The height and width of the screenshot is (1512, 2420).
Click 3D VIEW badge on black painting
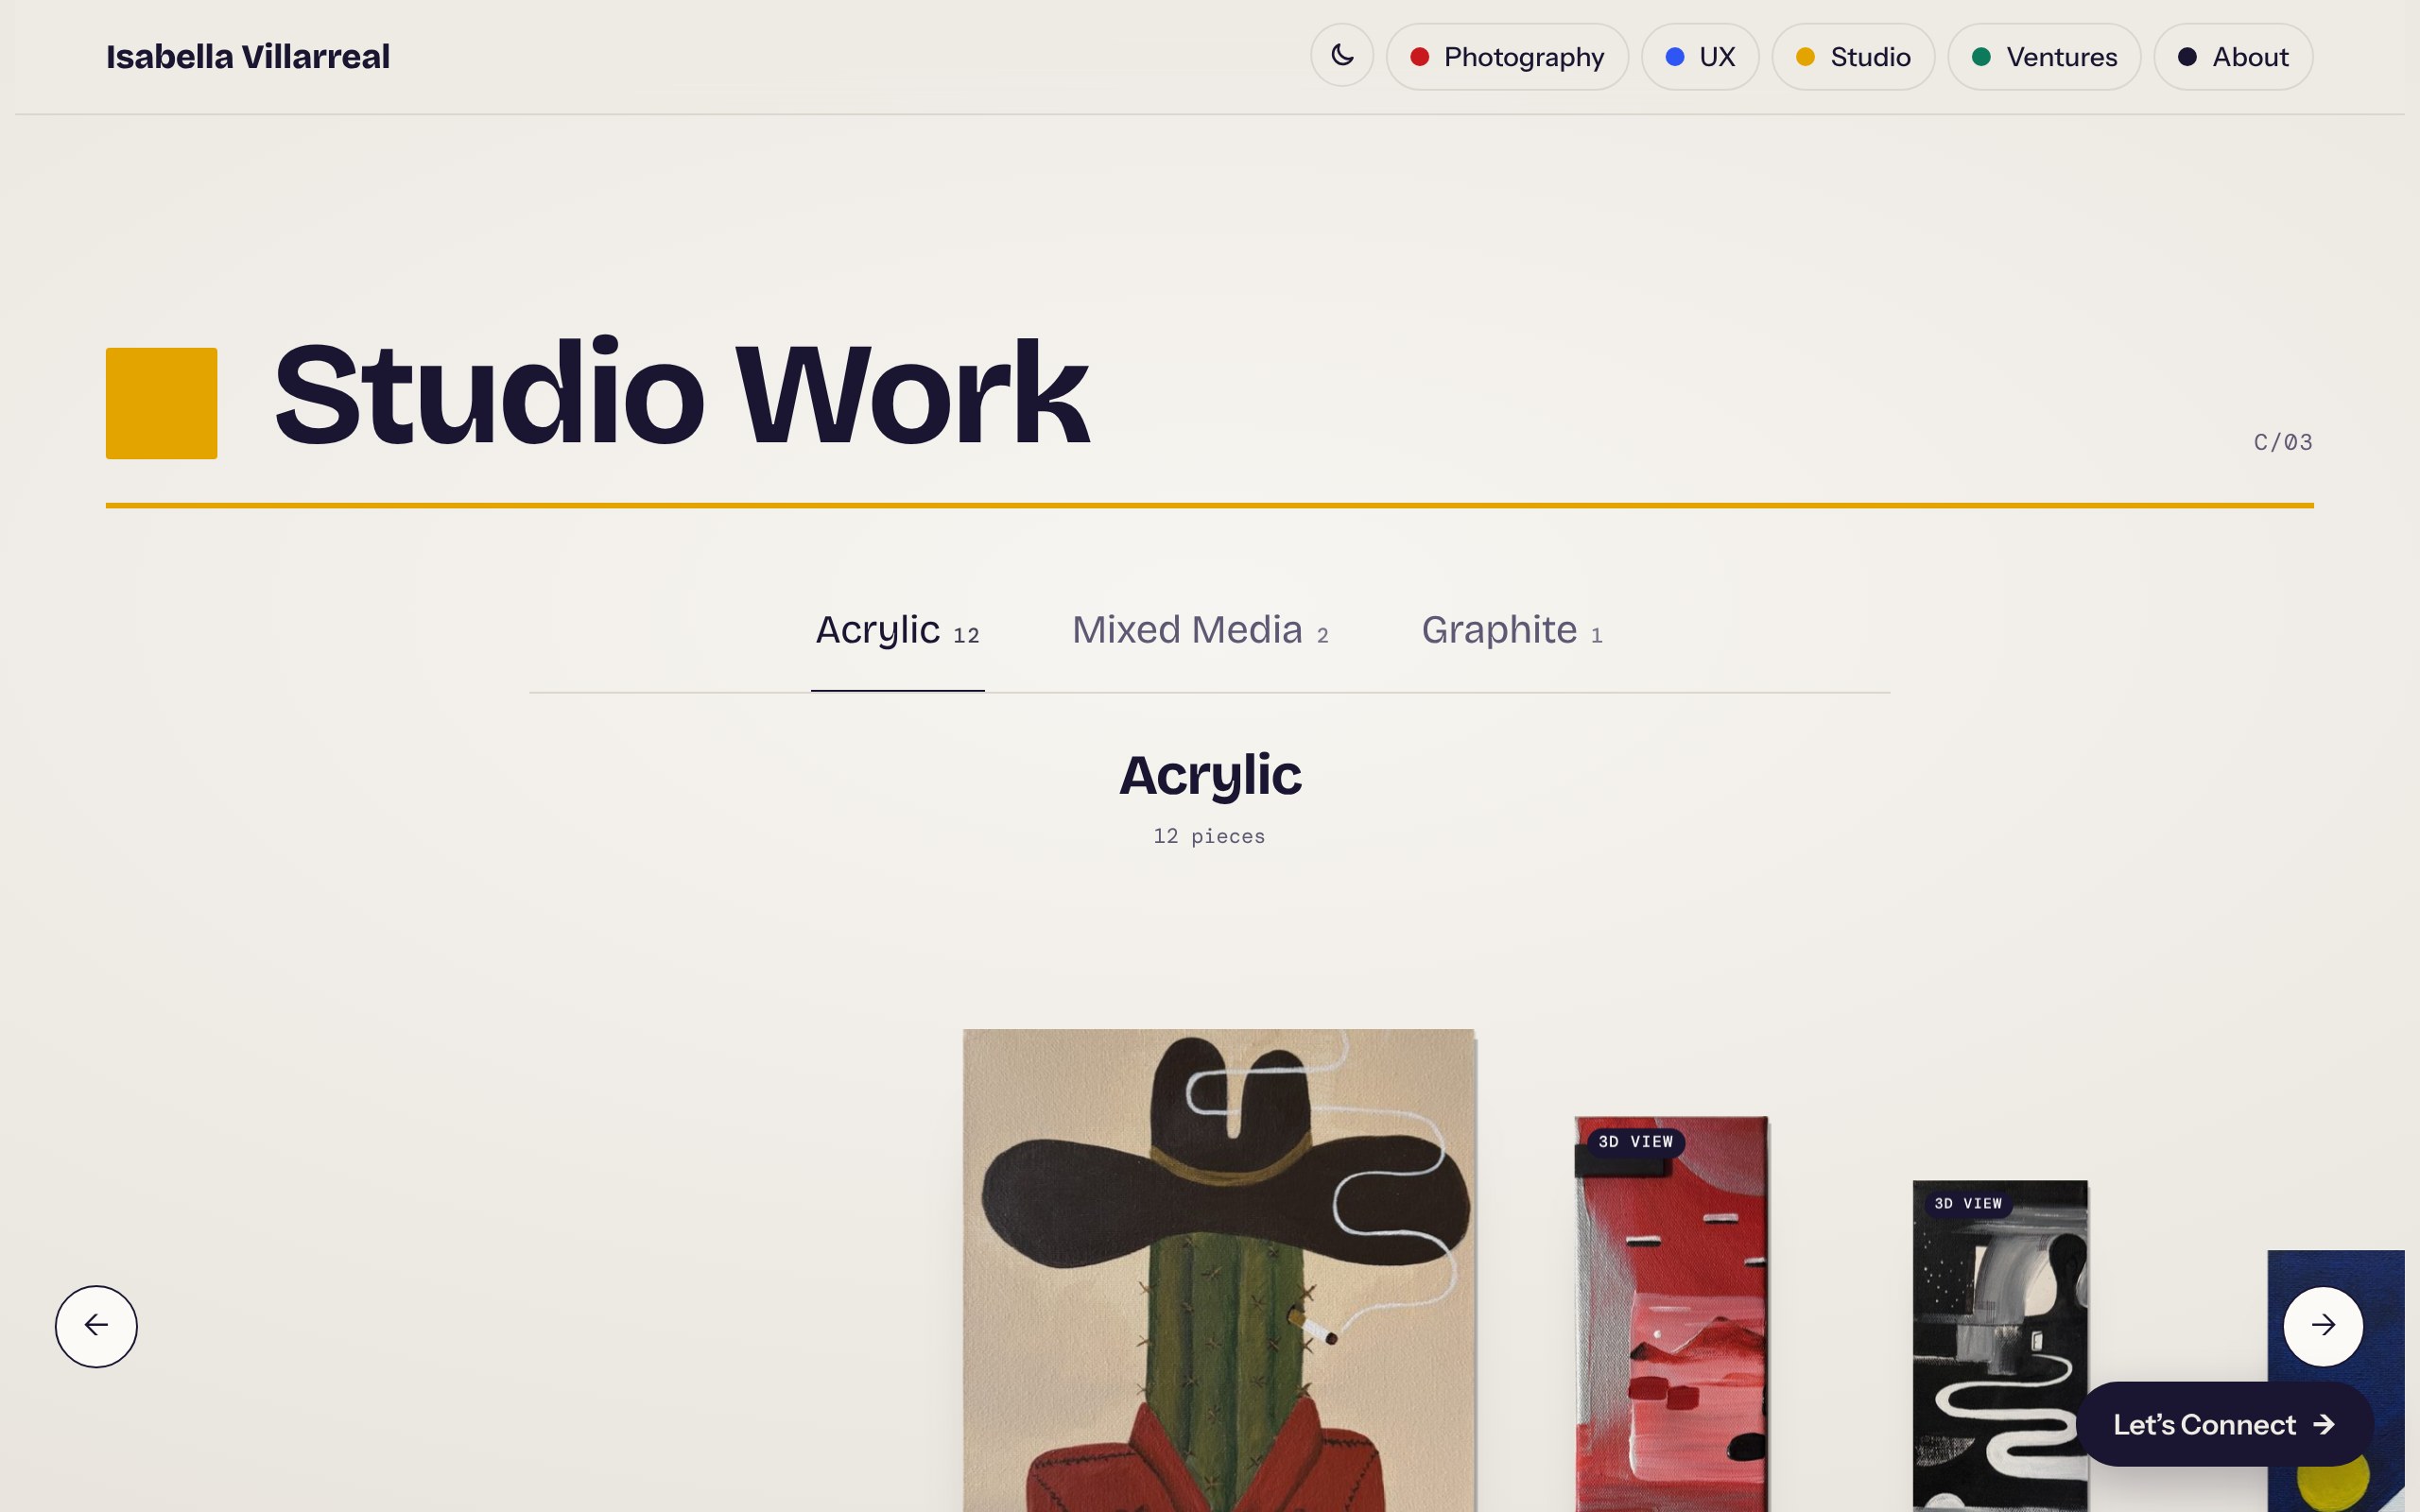point(1968,1204)
